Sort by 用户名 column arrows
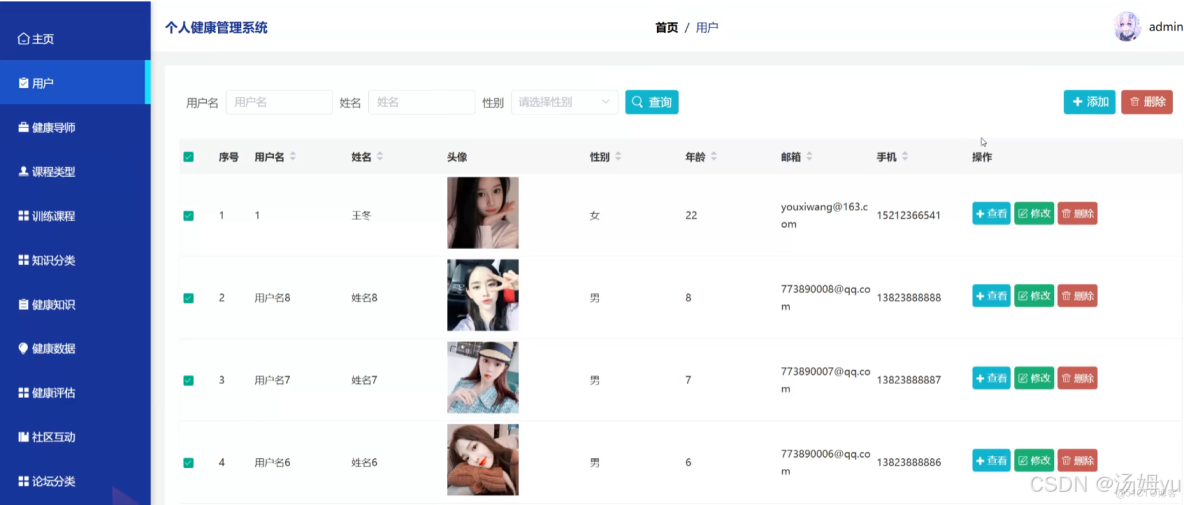 tap(293, 157)
